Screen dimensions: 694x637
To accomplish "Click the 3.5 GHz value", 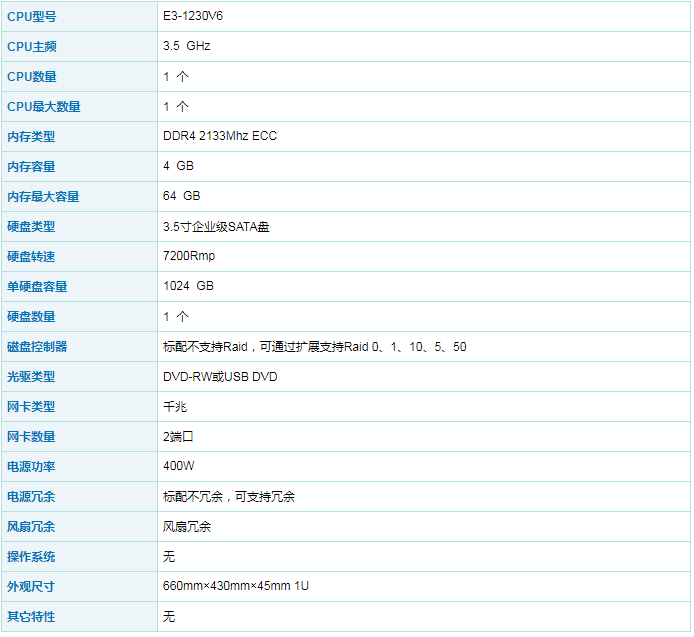I will [187, 47].
